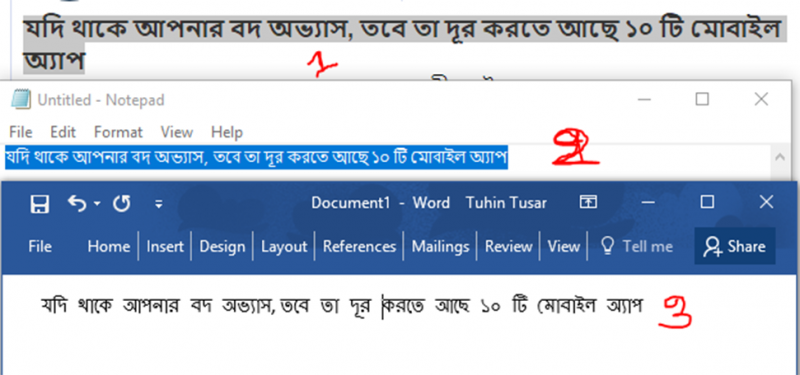Switch to the Review ribbon tab
The height and width of the screenshot is (375, 800).
[x=508, y=246]
